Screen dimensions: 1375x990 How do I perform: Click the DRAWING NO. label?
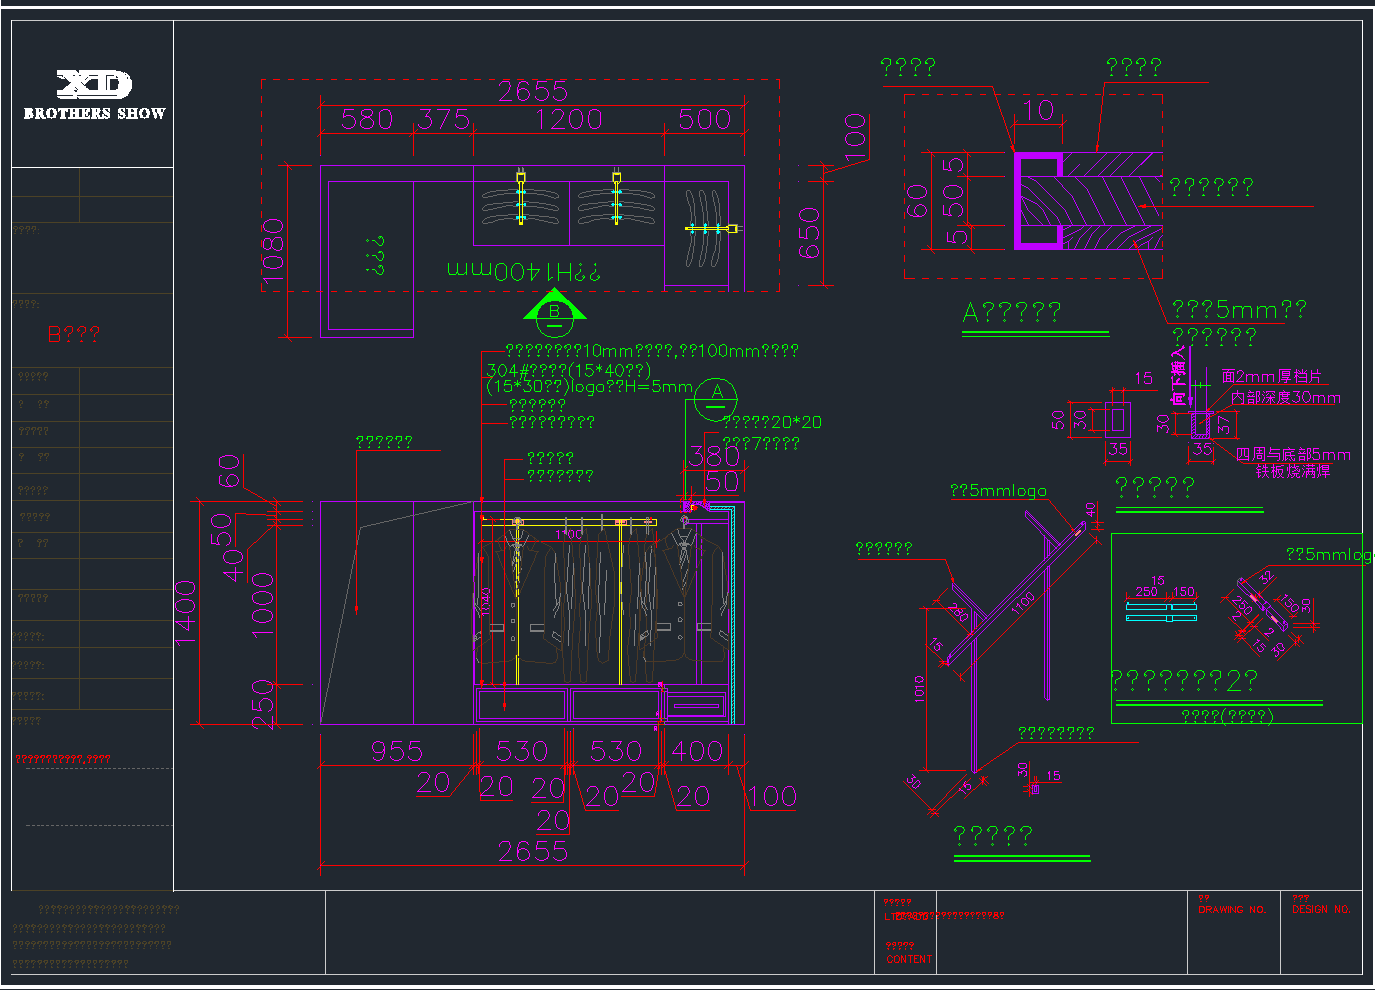pos(1232,910)
